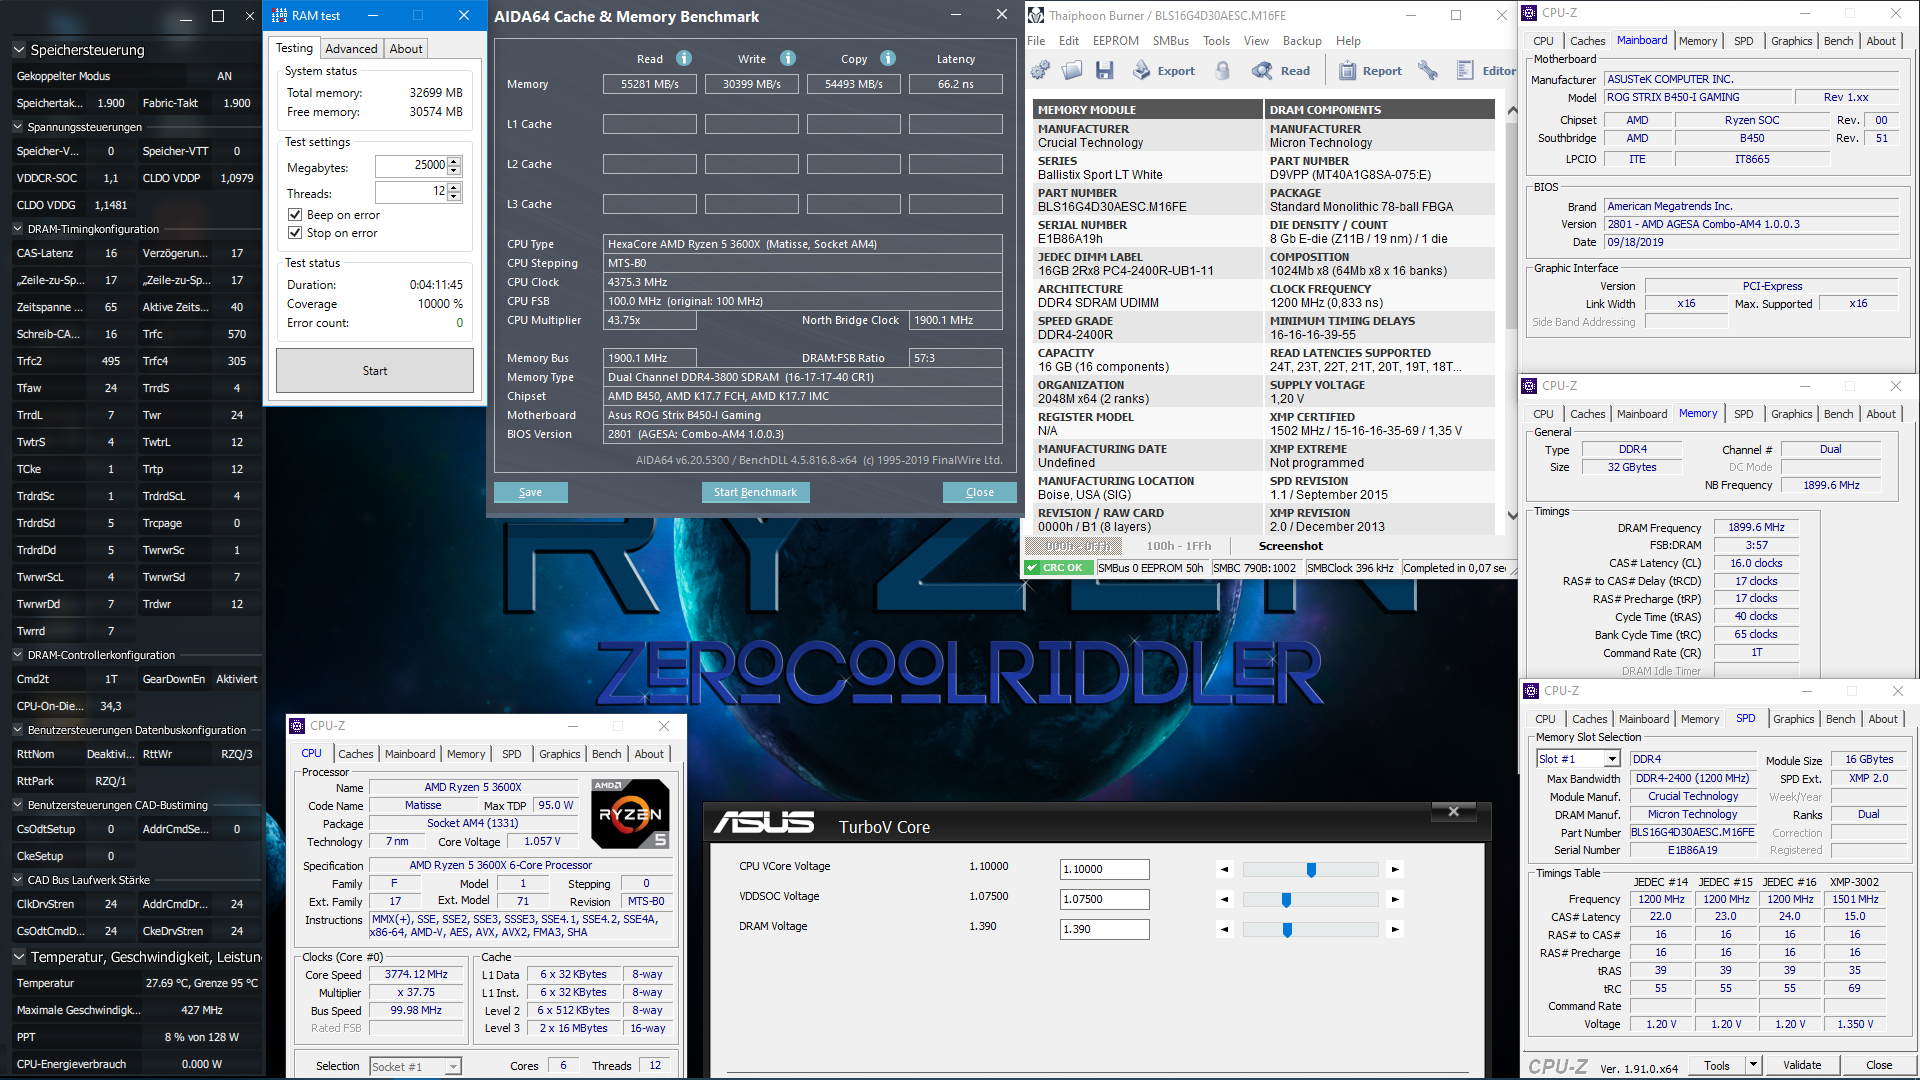
Task: Switch to the Advanced tab in RAM test
Action: coord(351,48)
